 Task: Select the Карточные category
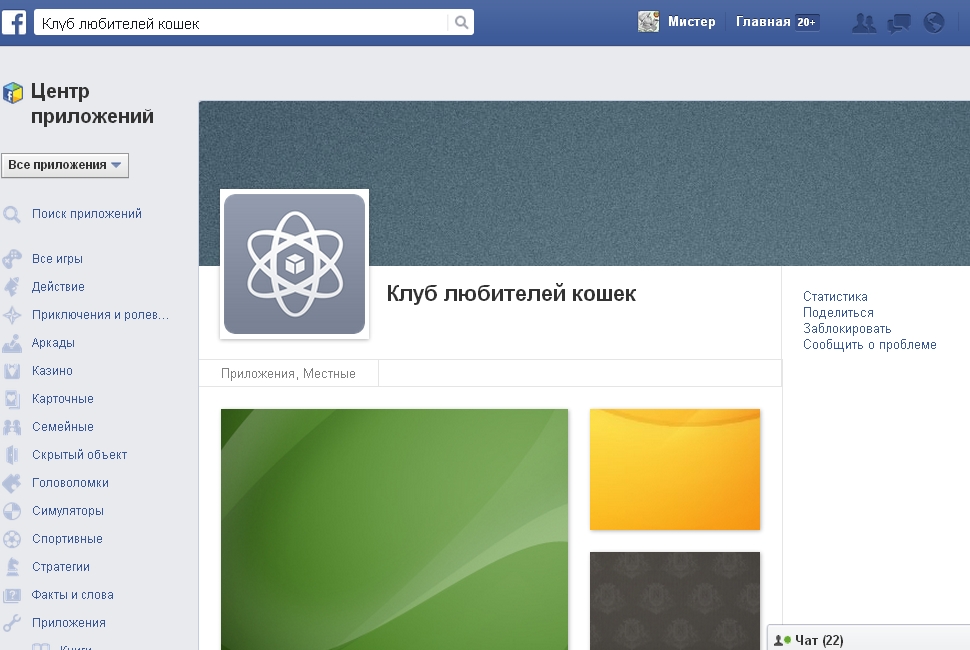click(62, 399)
